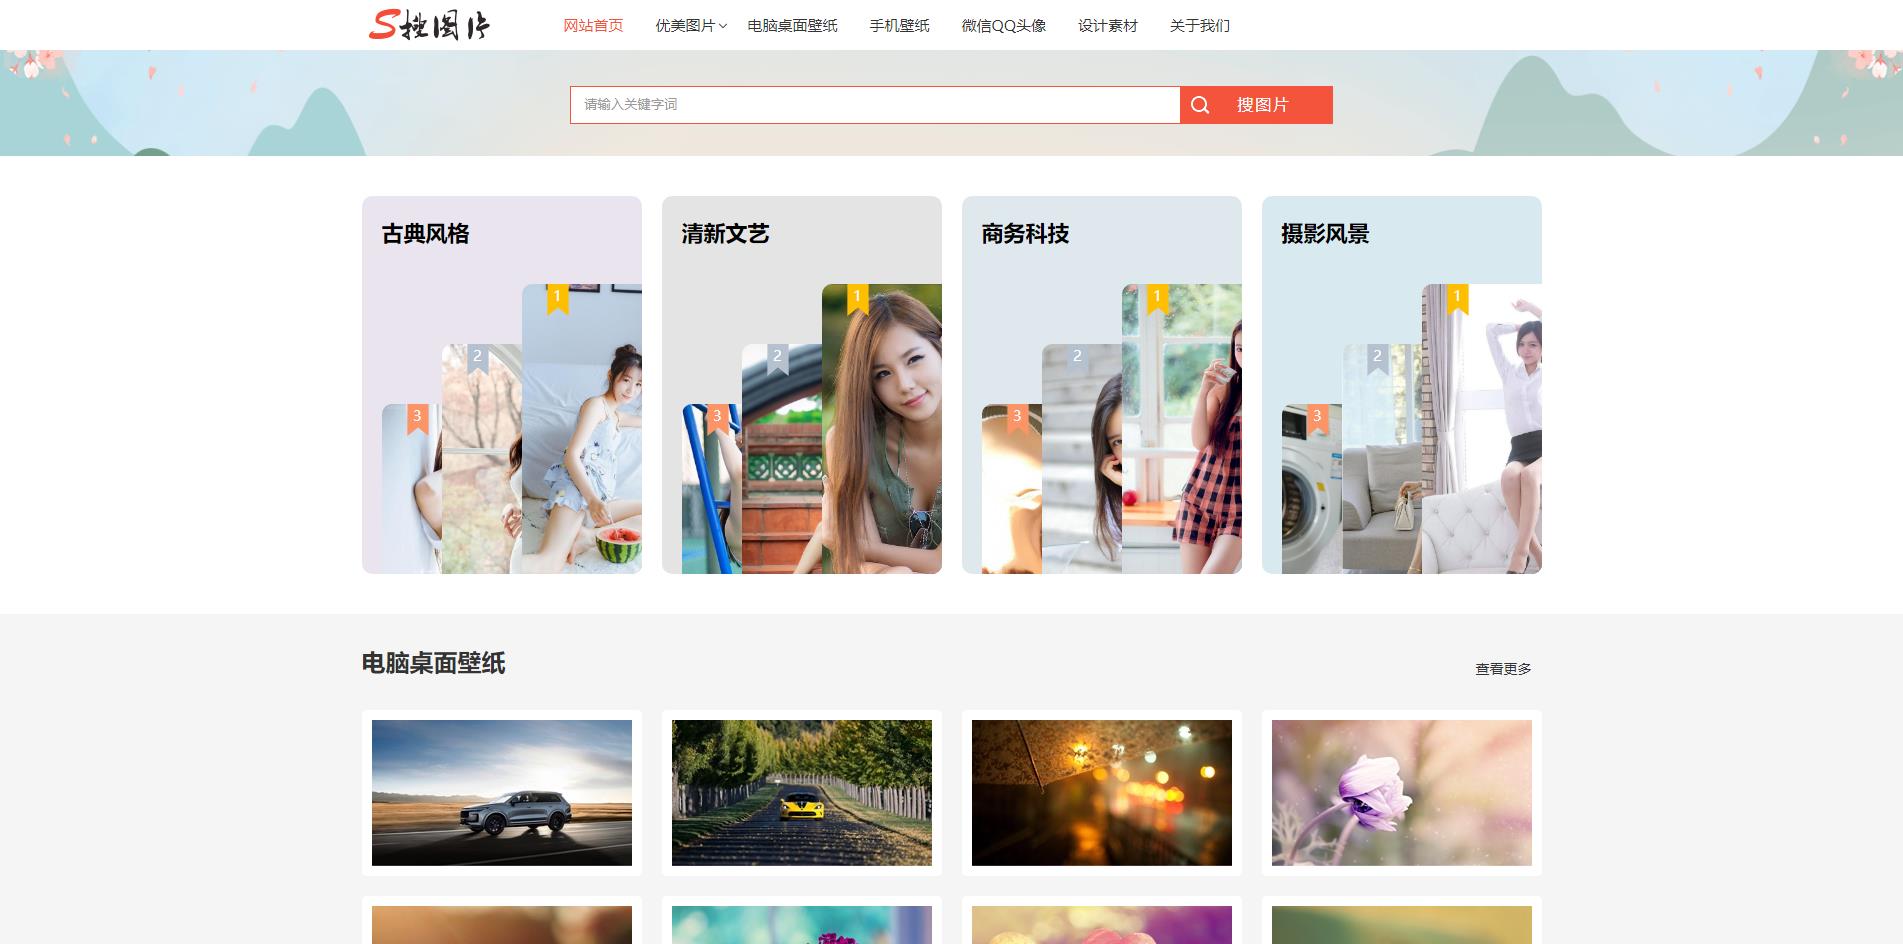Viewport: 1903px width, 944px height.
Task: Click the 电脑桌面壁纸 section heading
Action: click(x=433, y=663)
